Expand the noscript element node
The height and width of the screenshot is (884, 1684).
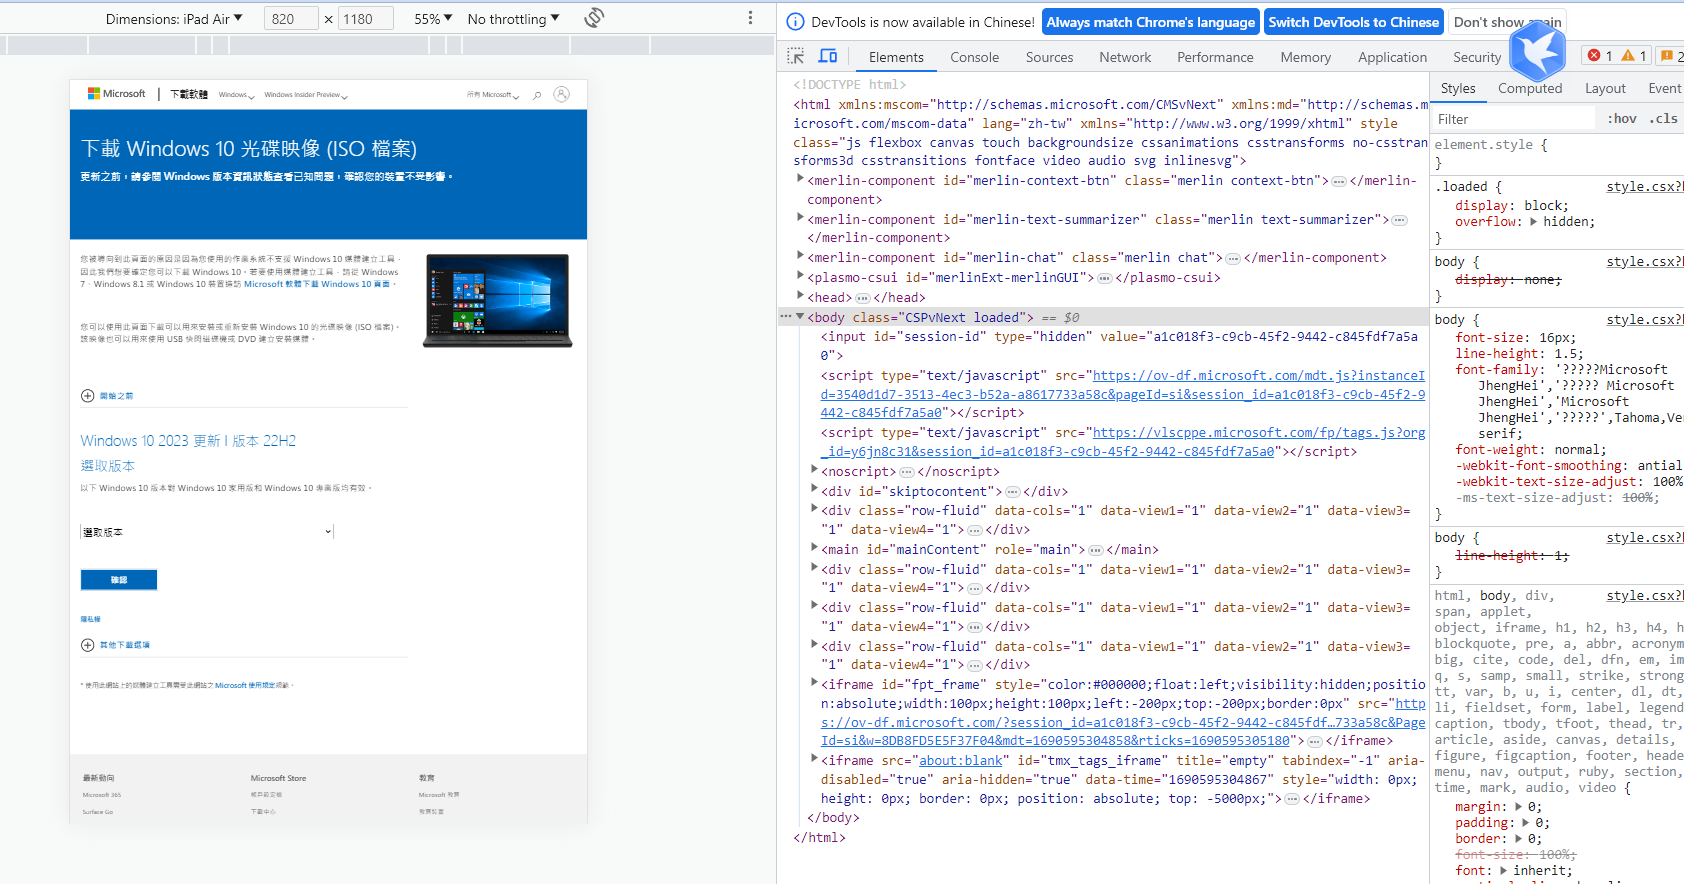point(814,470)
